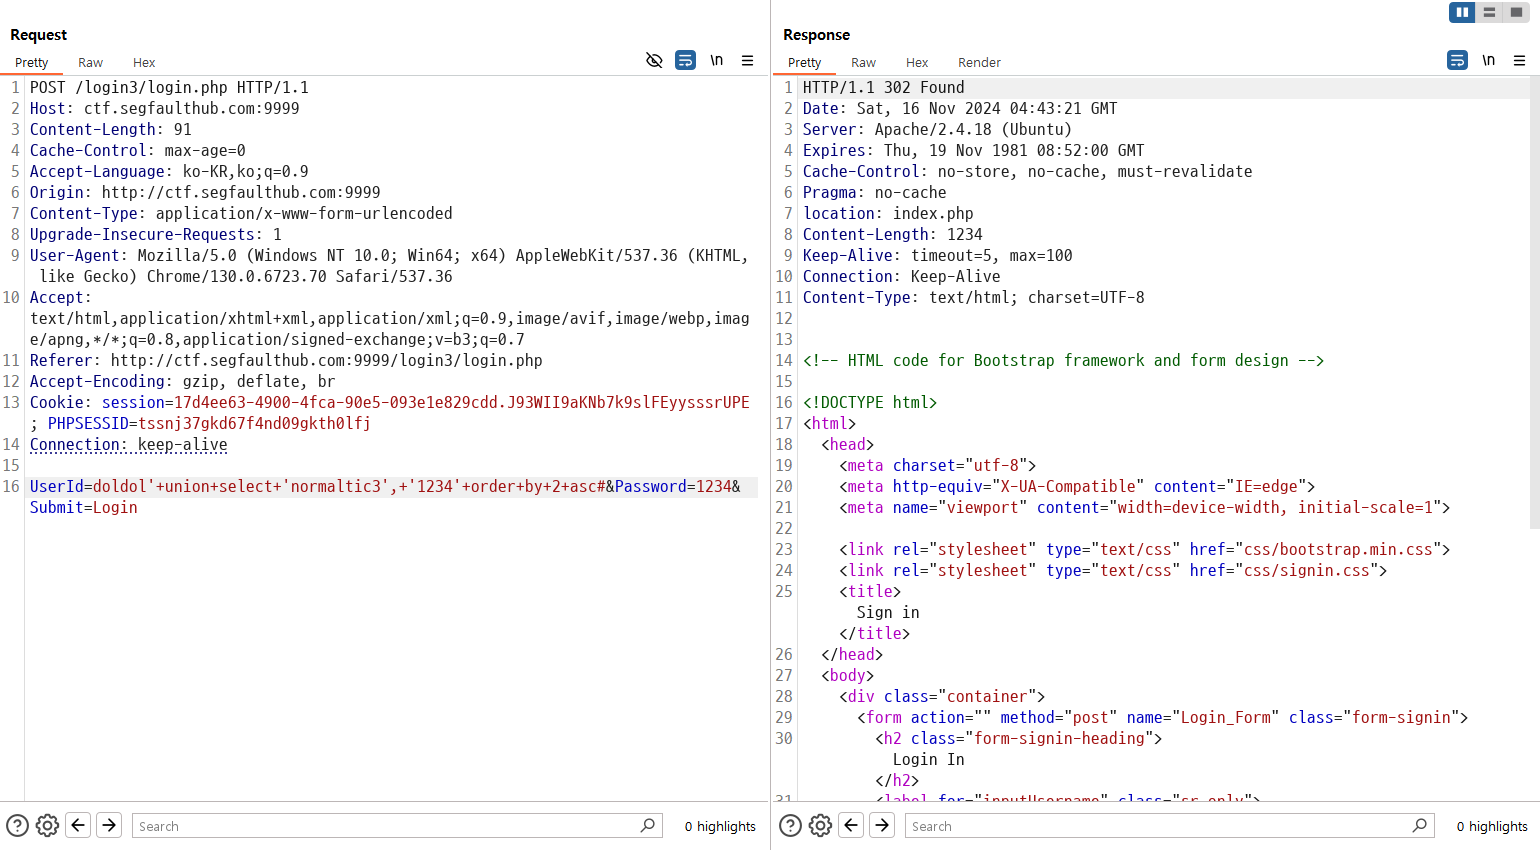This screenshot has height=850, width=1540.
Task: Open help icon under Response panel
Action: (790, 825)
